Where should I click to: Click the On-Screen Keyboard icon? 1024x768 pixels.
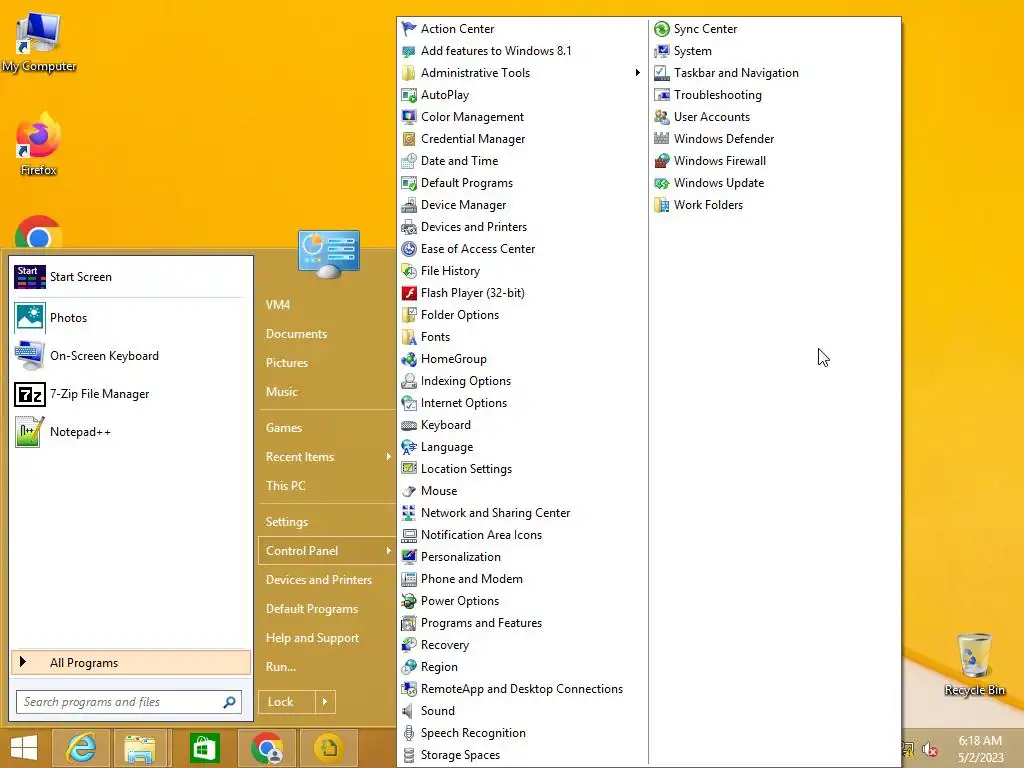pos(30,356)
